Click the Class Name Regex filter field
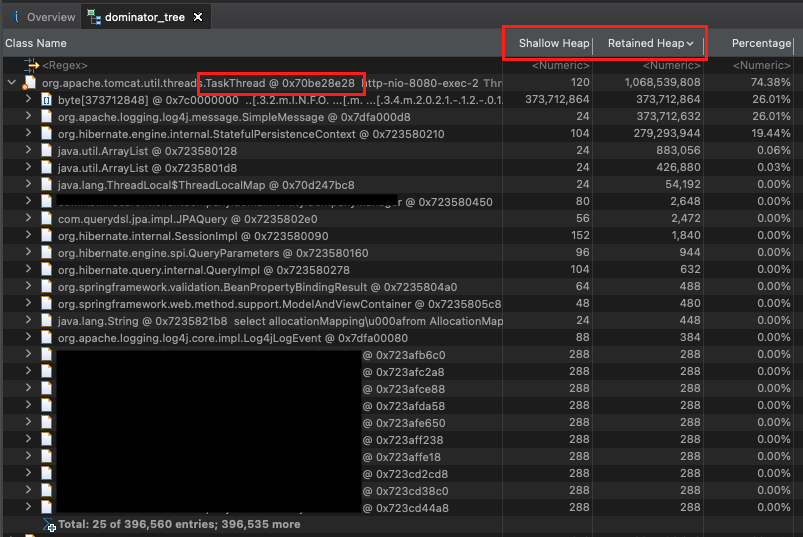Screen dimensions: 803x537 coord(65,66)
